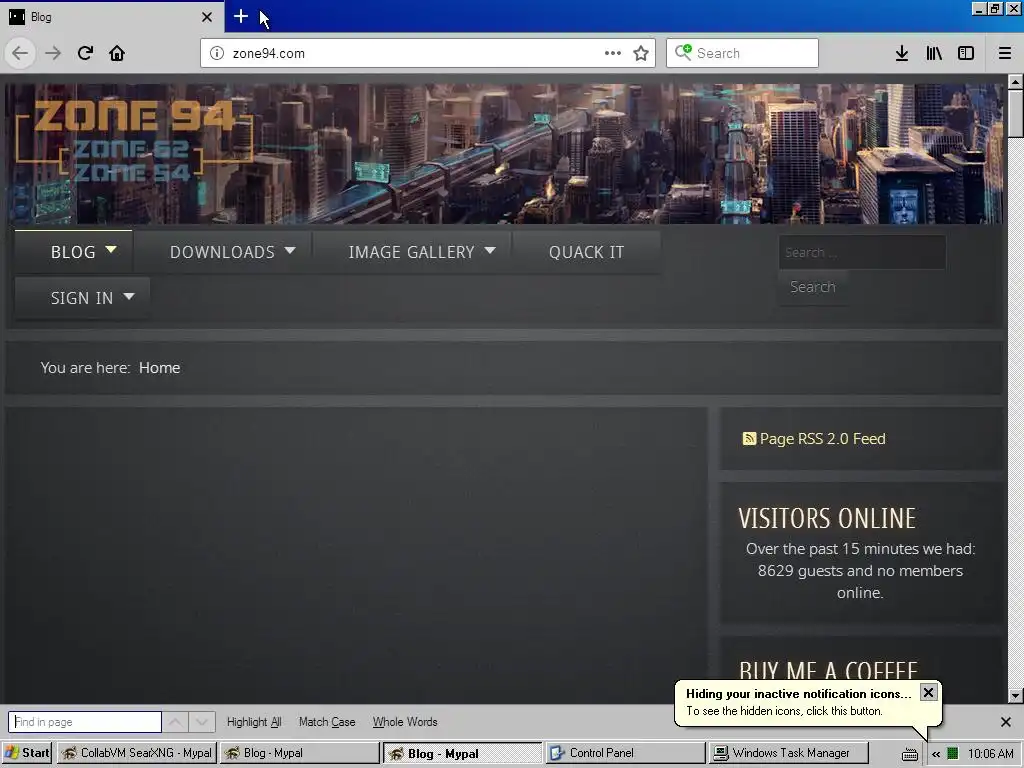Open the SIGN IN navigation item
Viewport: 1024px width, 768px height.
click(82, 298)
